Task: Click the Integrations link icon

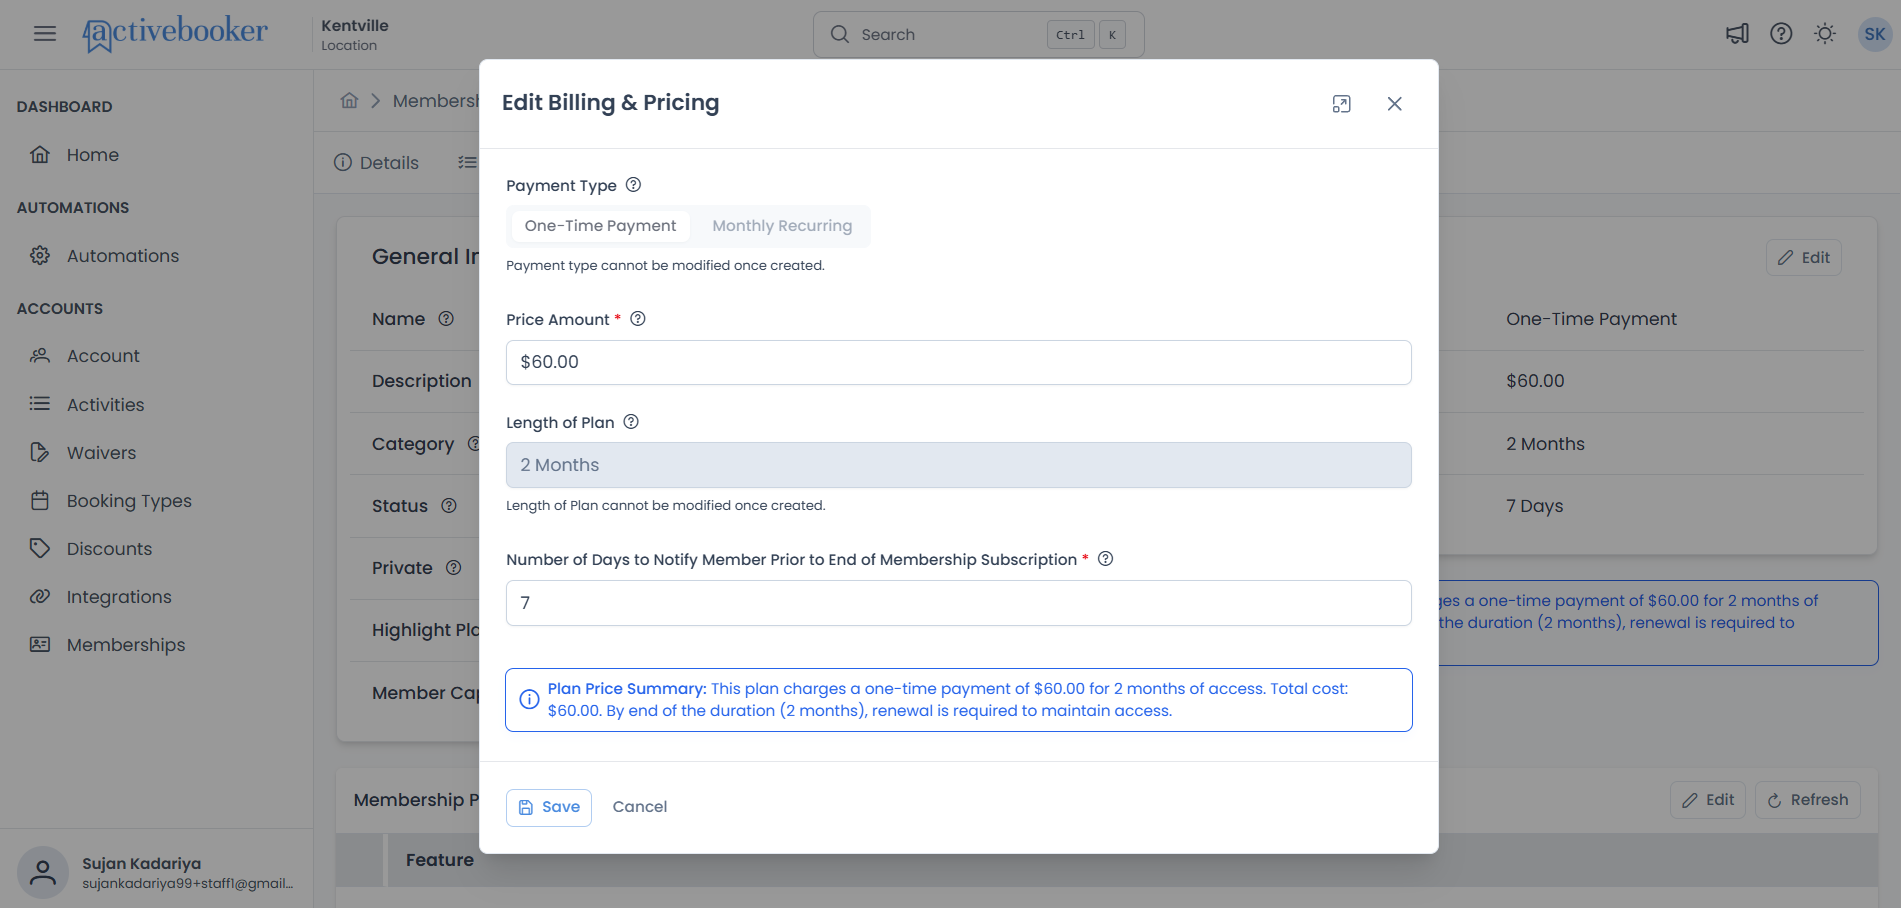Action: 40,596
